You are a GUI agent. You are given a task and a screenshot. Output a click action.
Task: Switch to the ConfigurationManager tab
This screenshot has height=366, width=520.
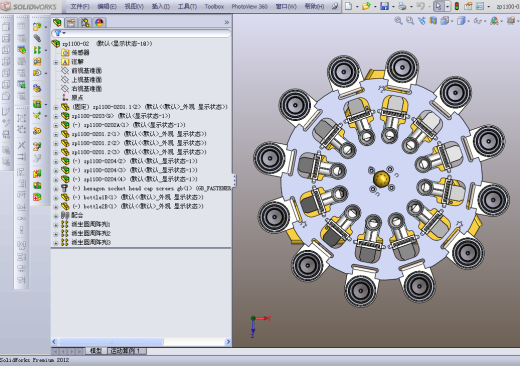pos(85,22)
